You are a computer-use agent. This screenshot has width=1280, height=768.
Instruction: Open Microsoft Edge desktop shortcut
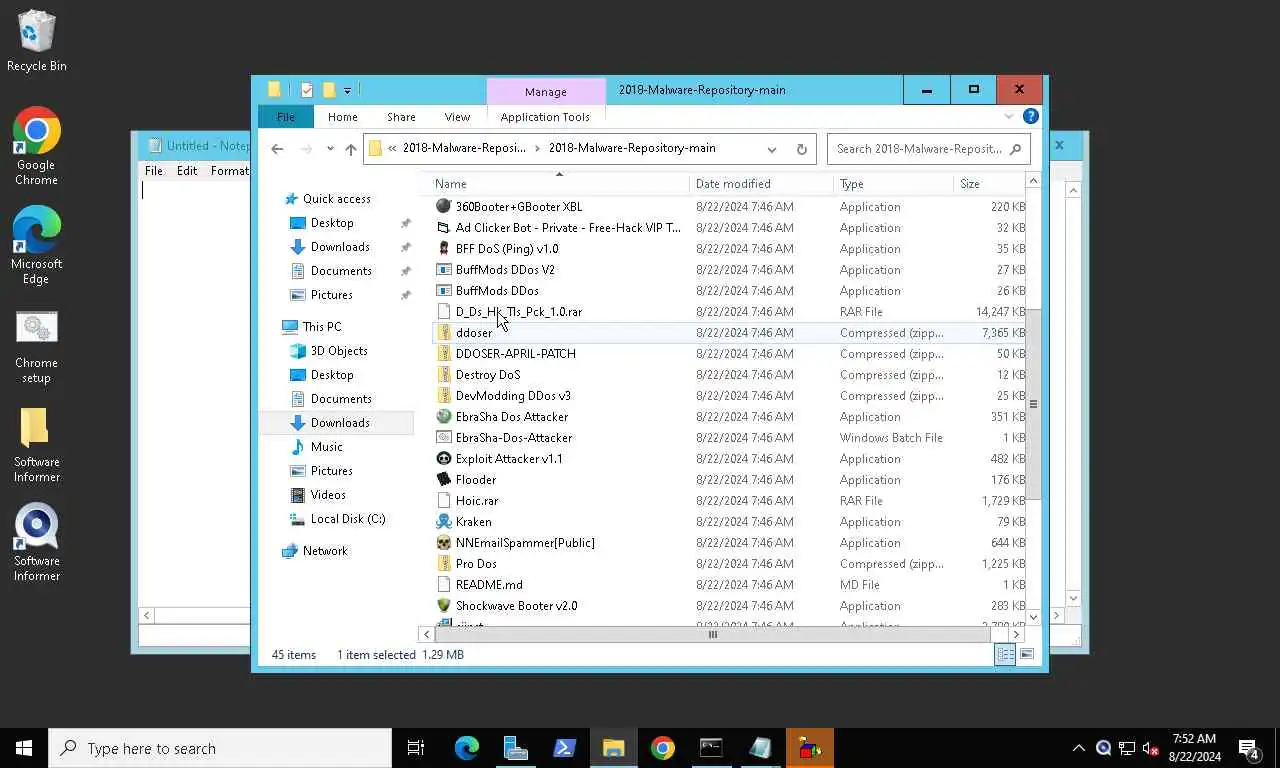[36, 245]
